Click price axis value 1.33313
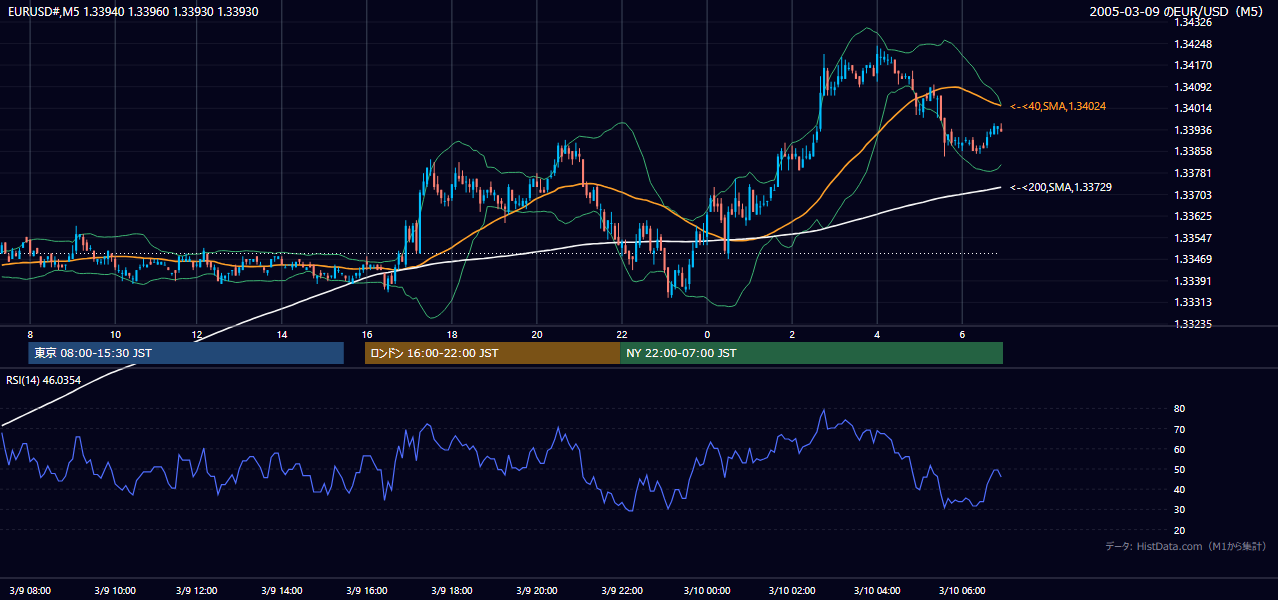1278x600 pixels. [x=1193, y=302]
